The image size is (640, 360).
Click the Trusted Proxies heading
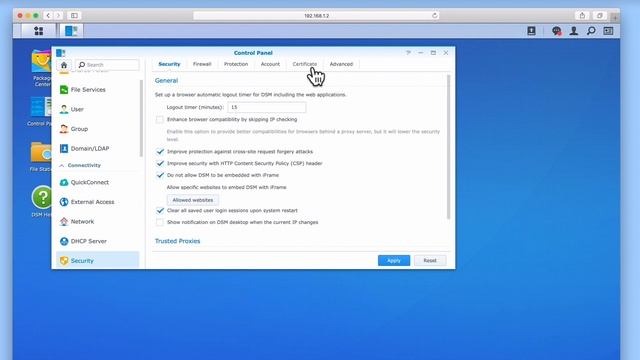pyautogui.click(x=178, y=241)
